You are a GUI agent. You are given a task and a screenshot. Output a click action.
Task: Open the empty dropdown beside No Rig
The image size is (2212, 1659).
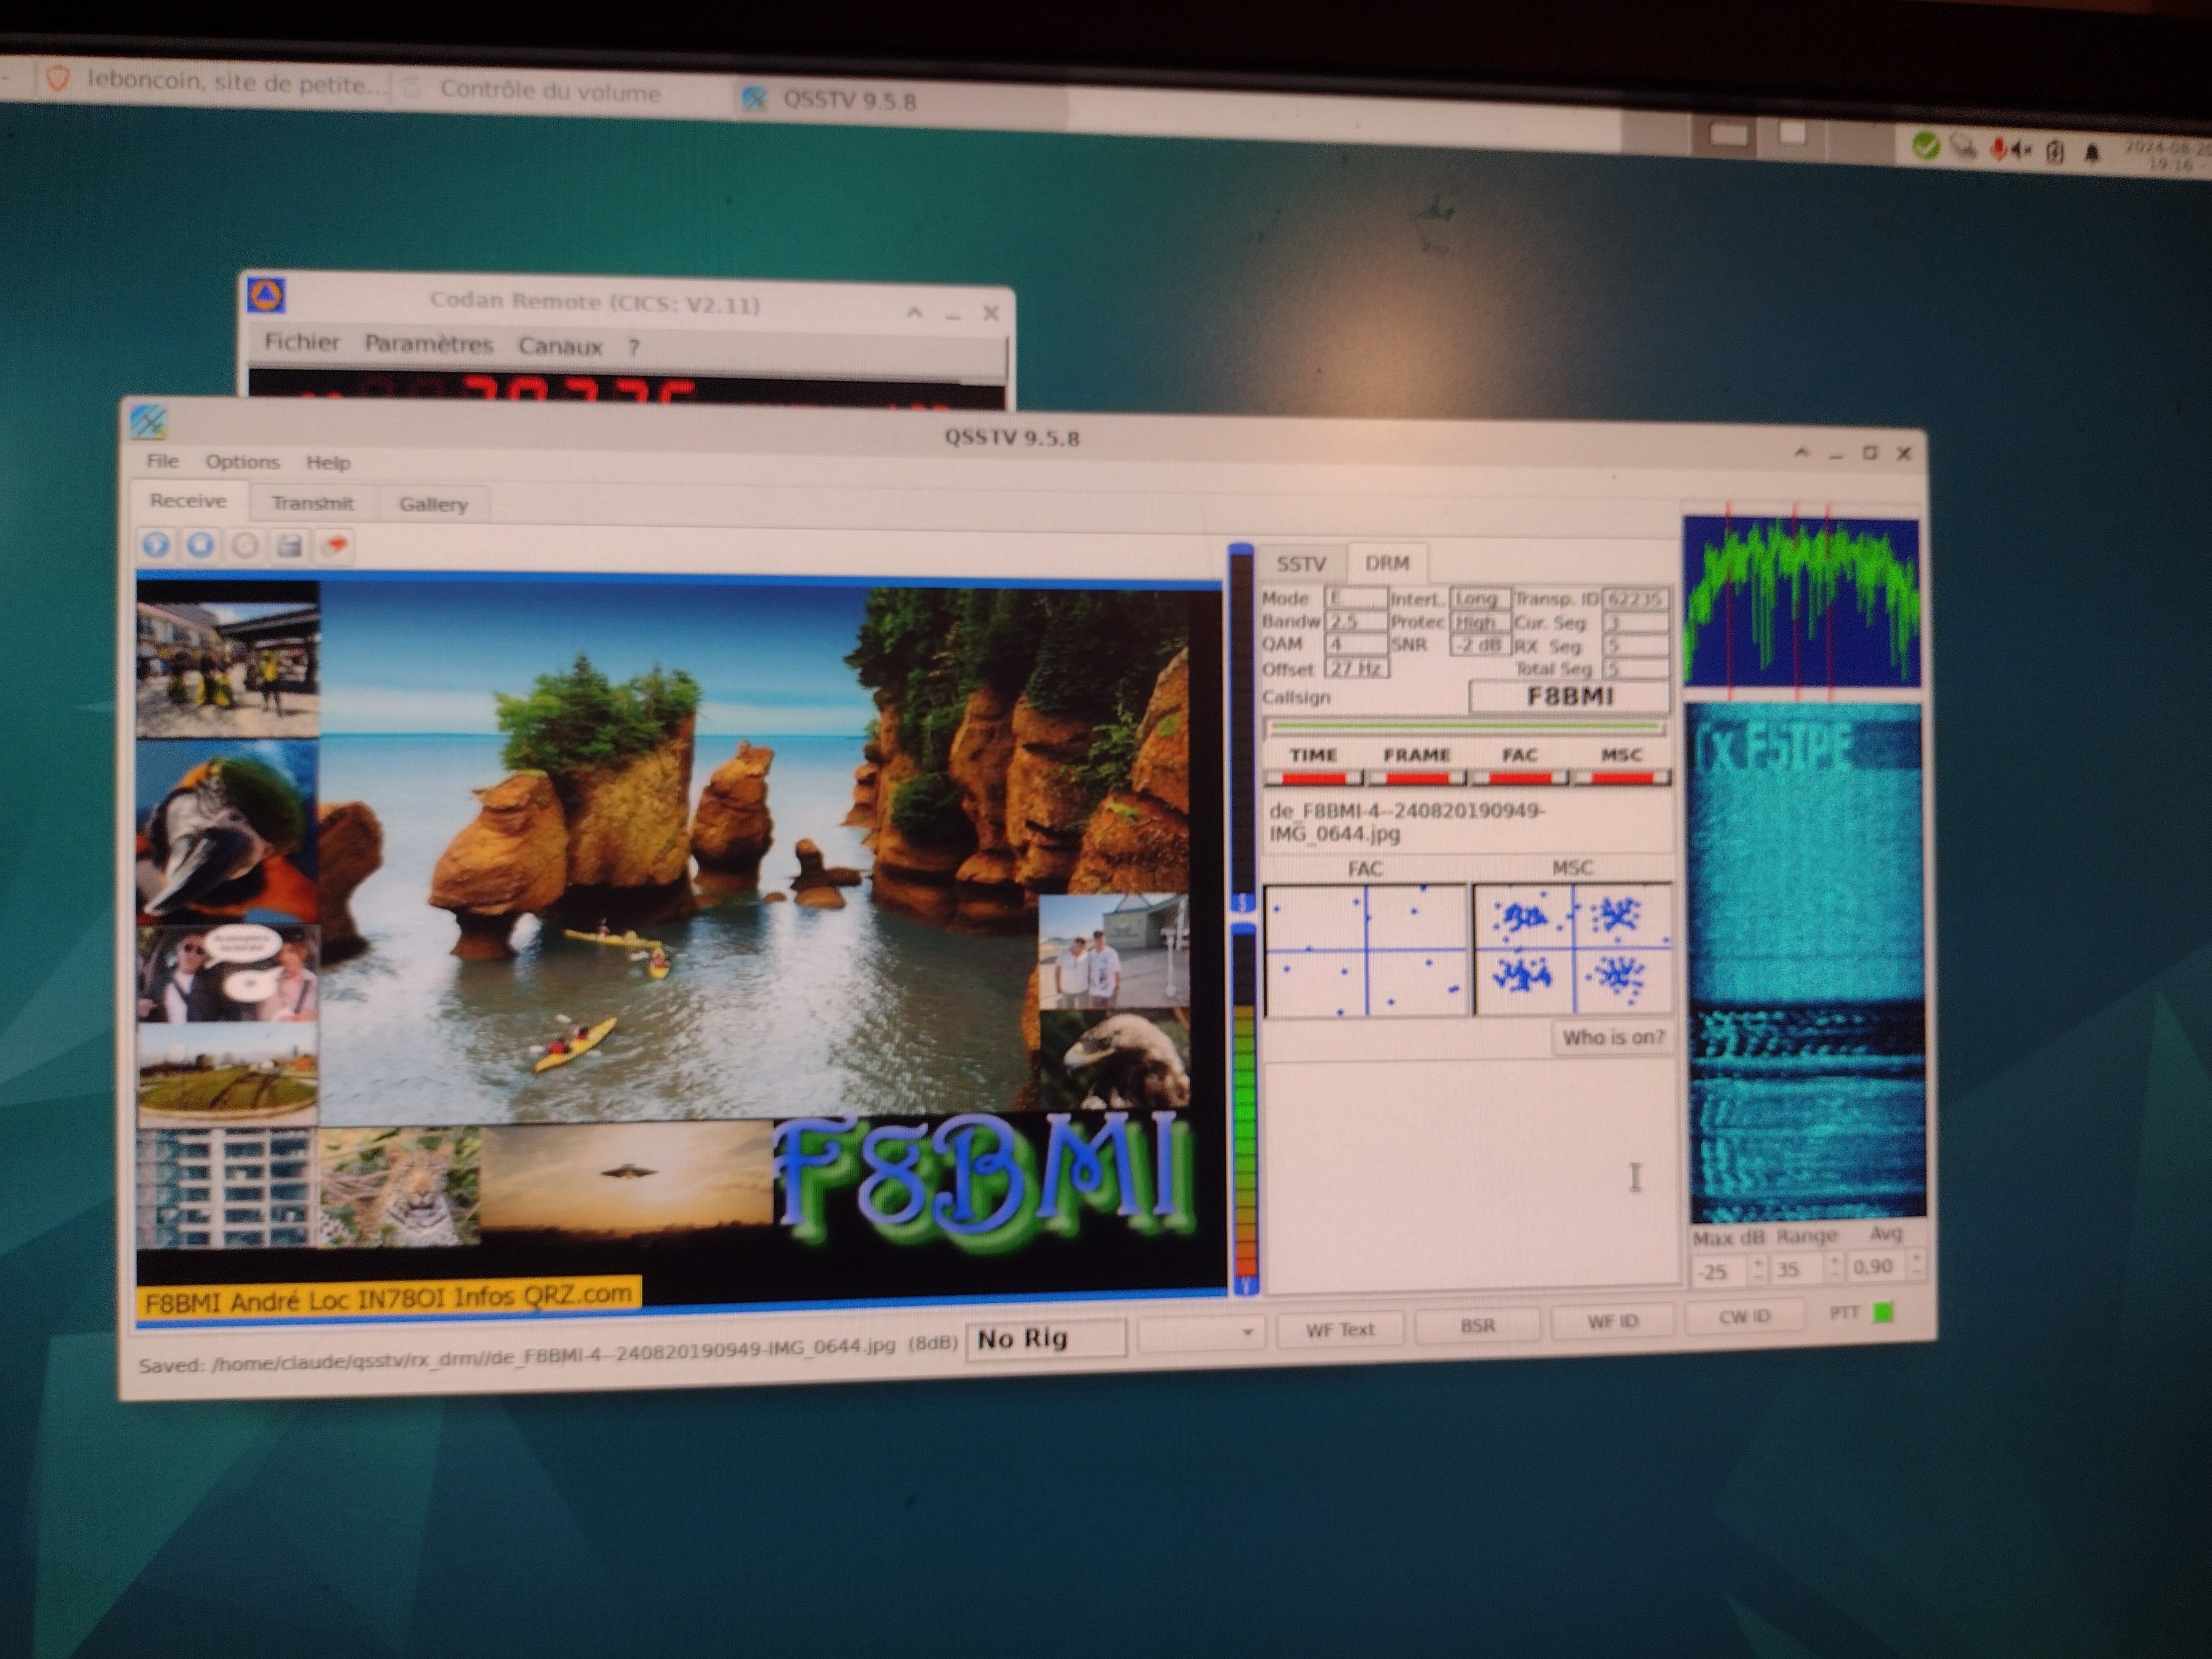coord(1201,1333)
